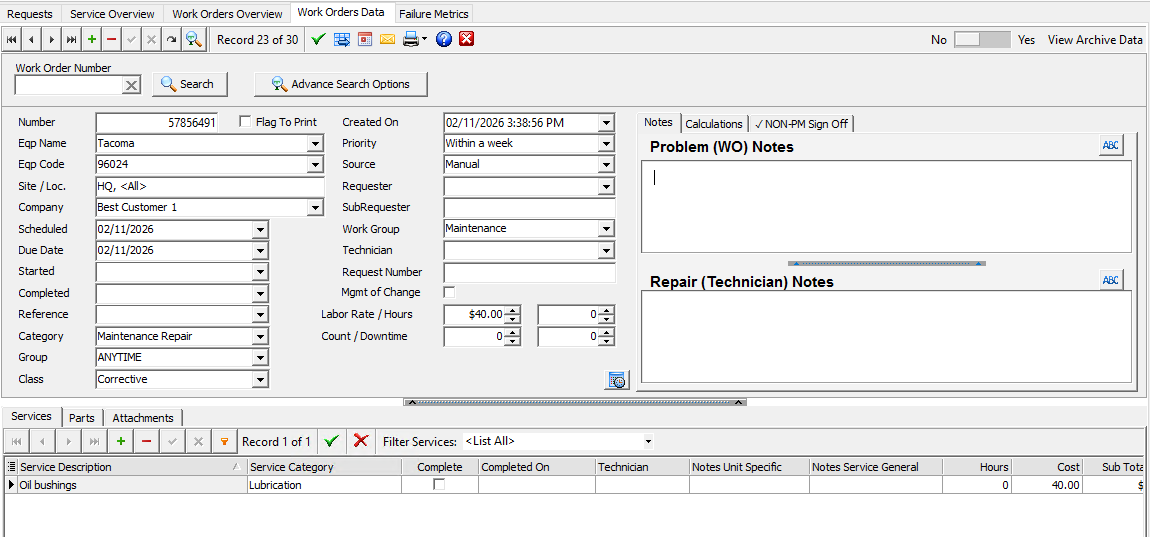Open help with blue question mark icon
This screenshot has width=1150, height=537.
[444, 40]
